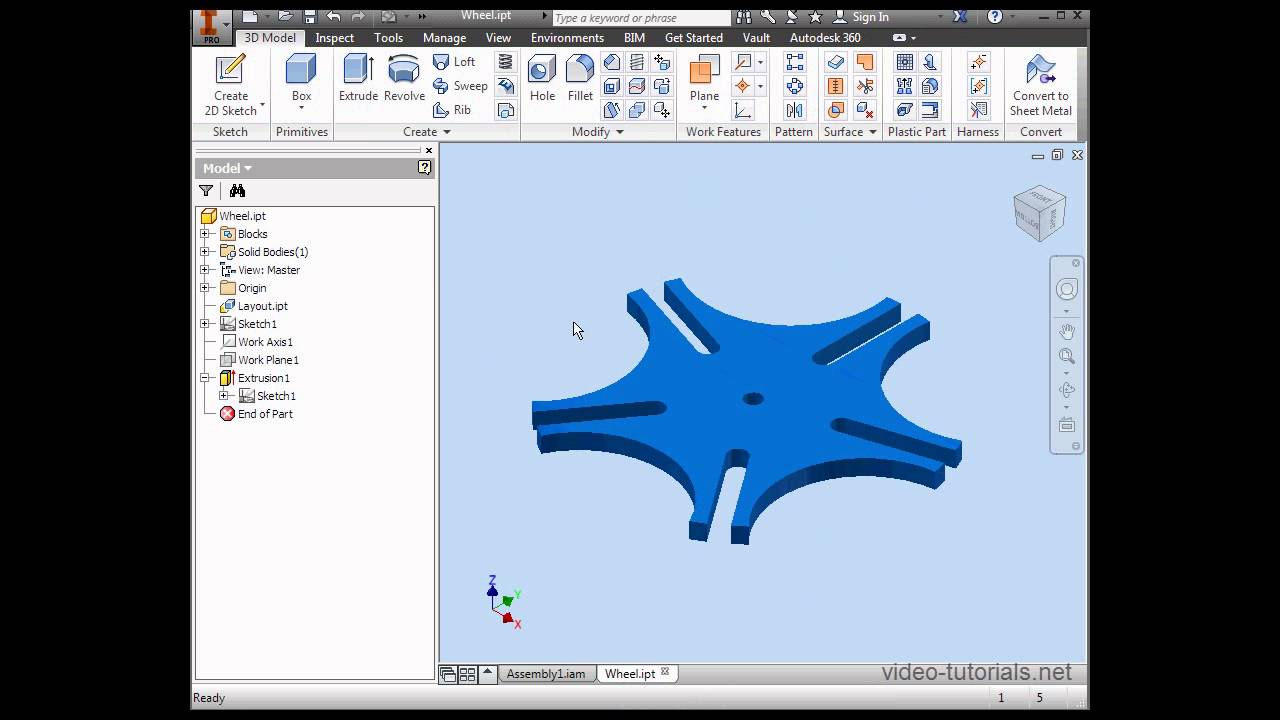Activate the Revolve tool
This screenshot has width=1280, height=720.
coord(404,78)
